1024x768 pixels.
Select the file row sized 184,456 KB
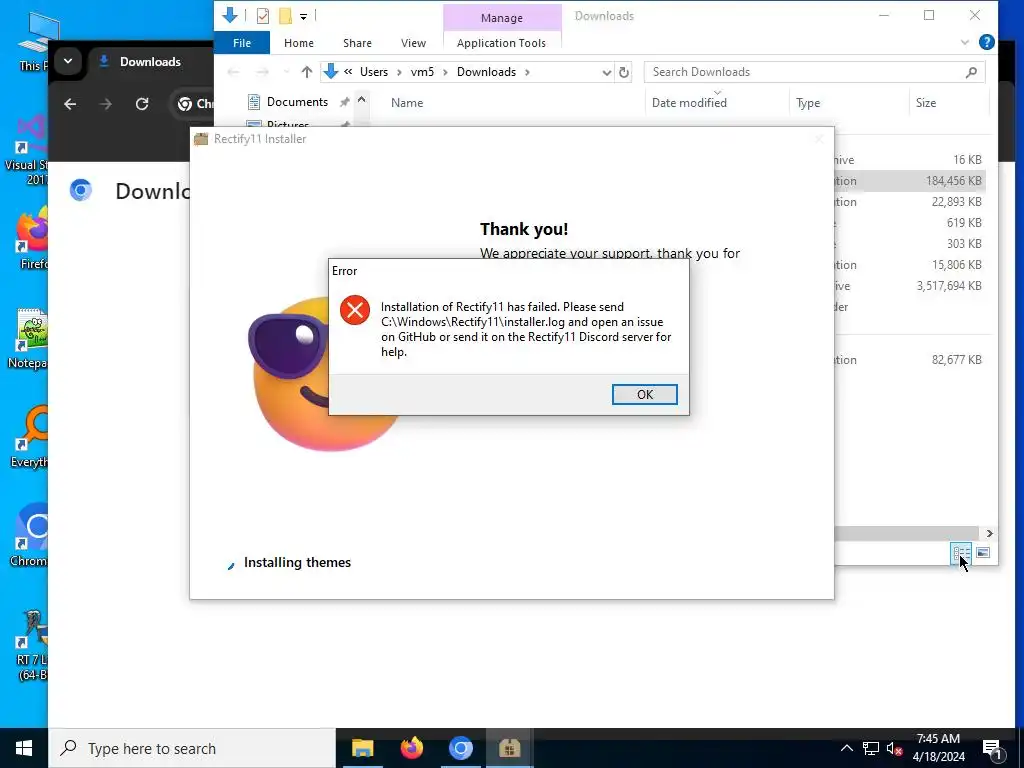pos(910,181)
